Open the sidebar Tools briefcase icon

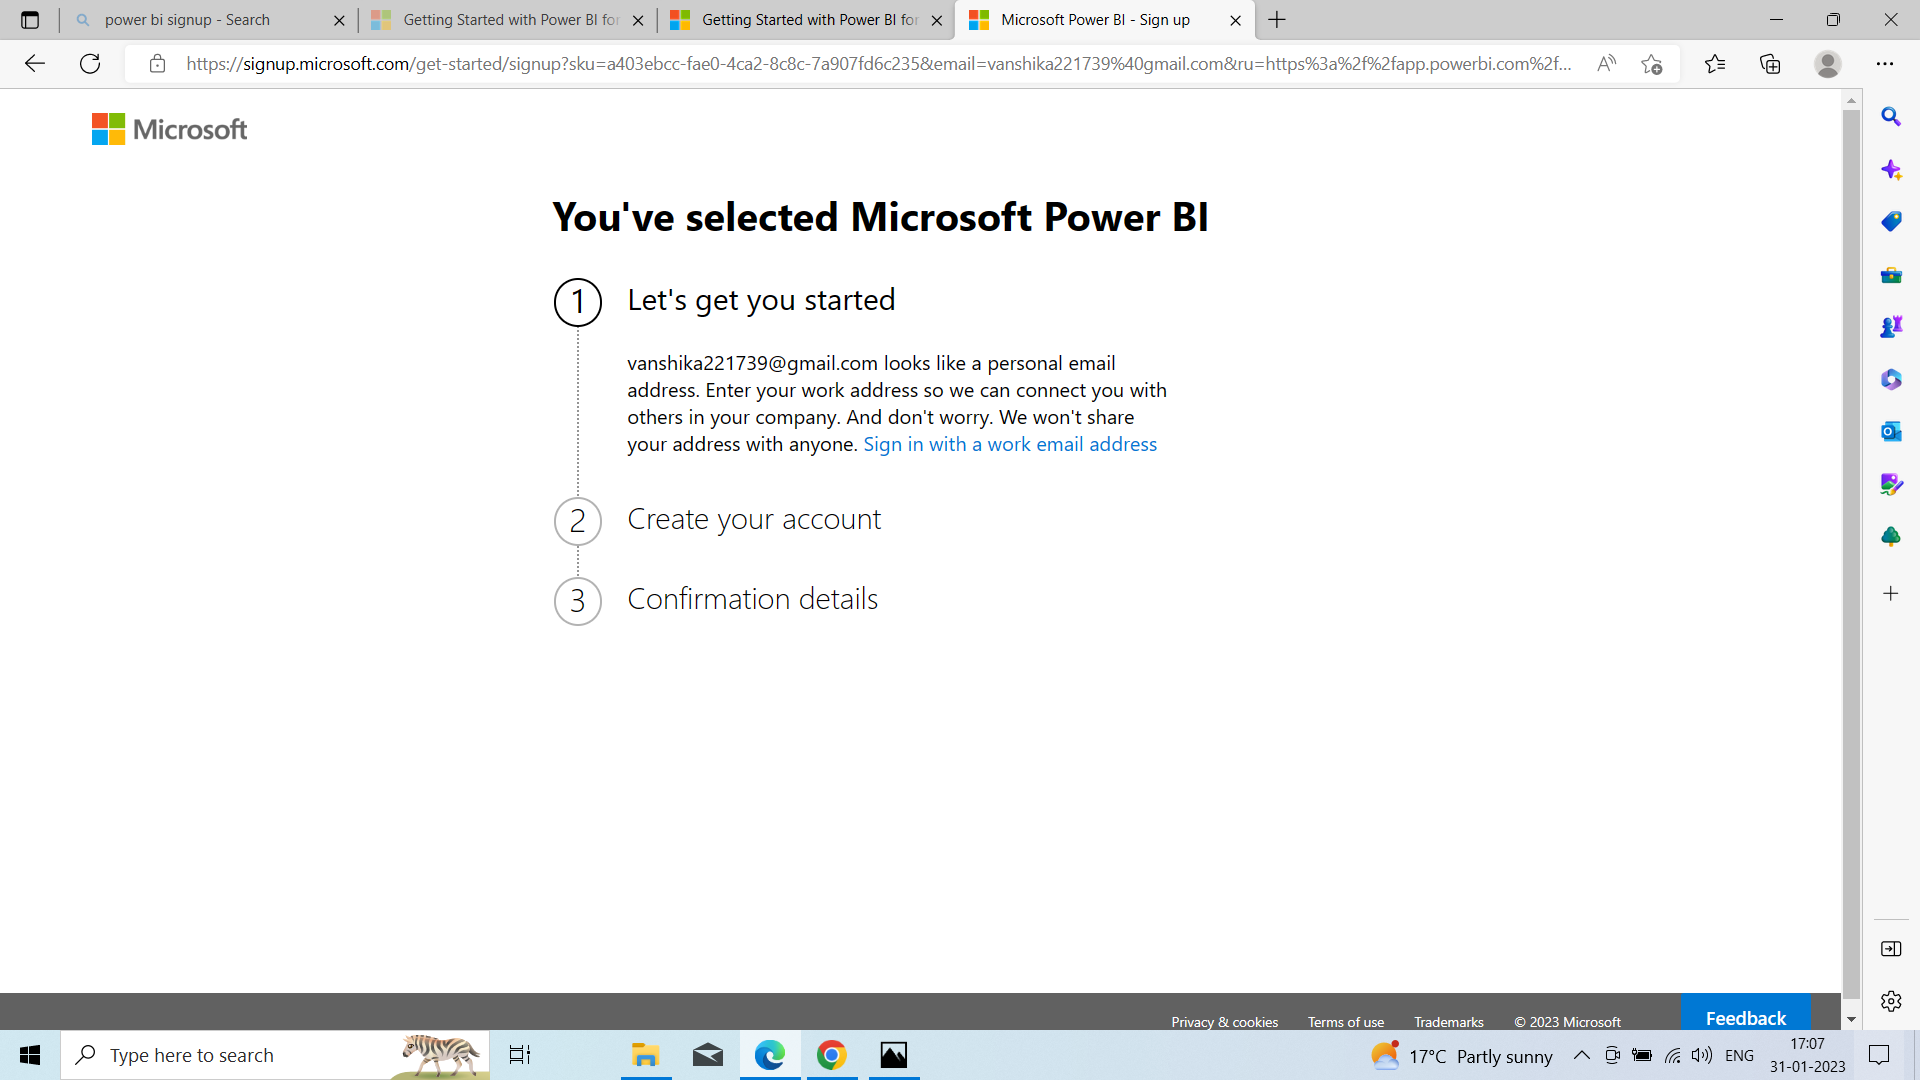tap(1891, 275)
